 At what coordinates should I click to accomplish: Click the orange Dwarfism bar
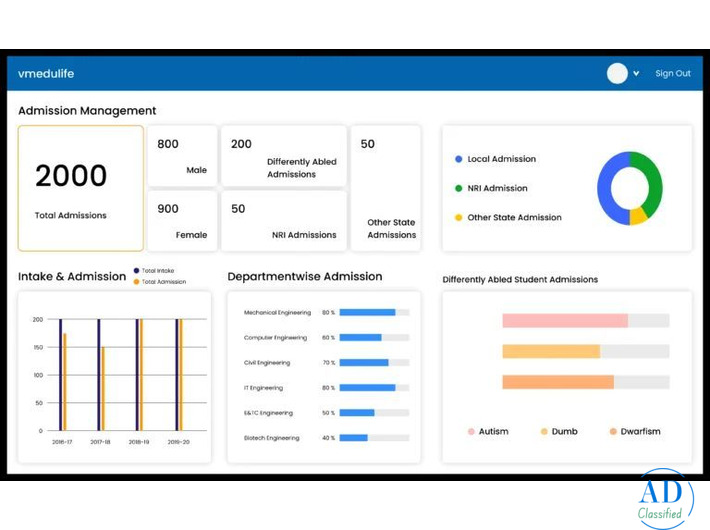point(558,382)
